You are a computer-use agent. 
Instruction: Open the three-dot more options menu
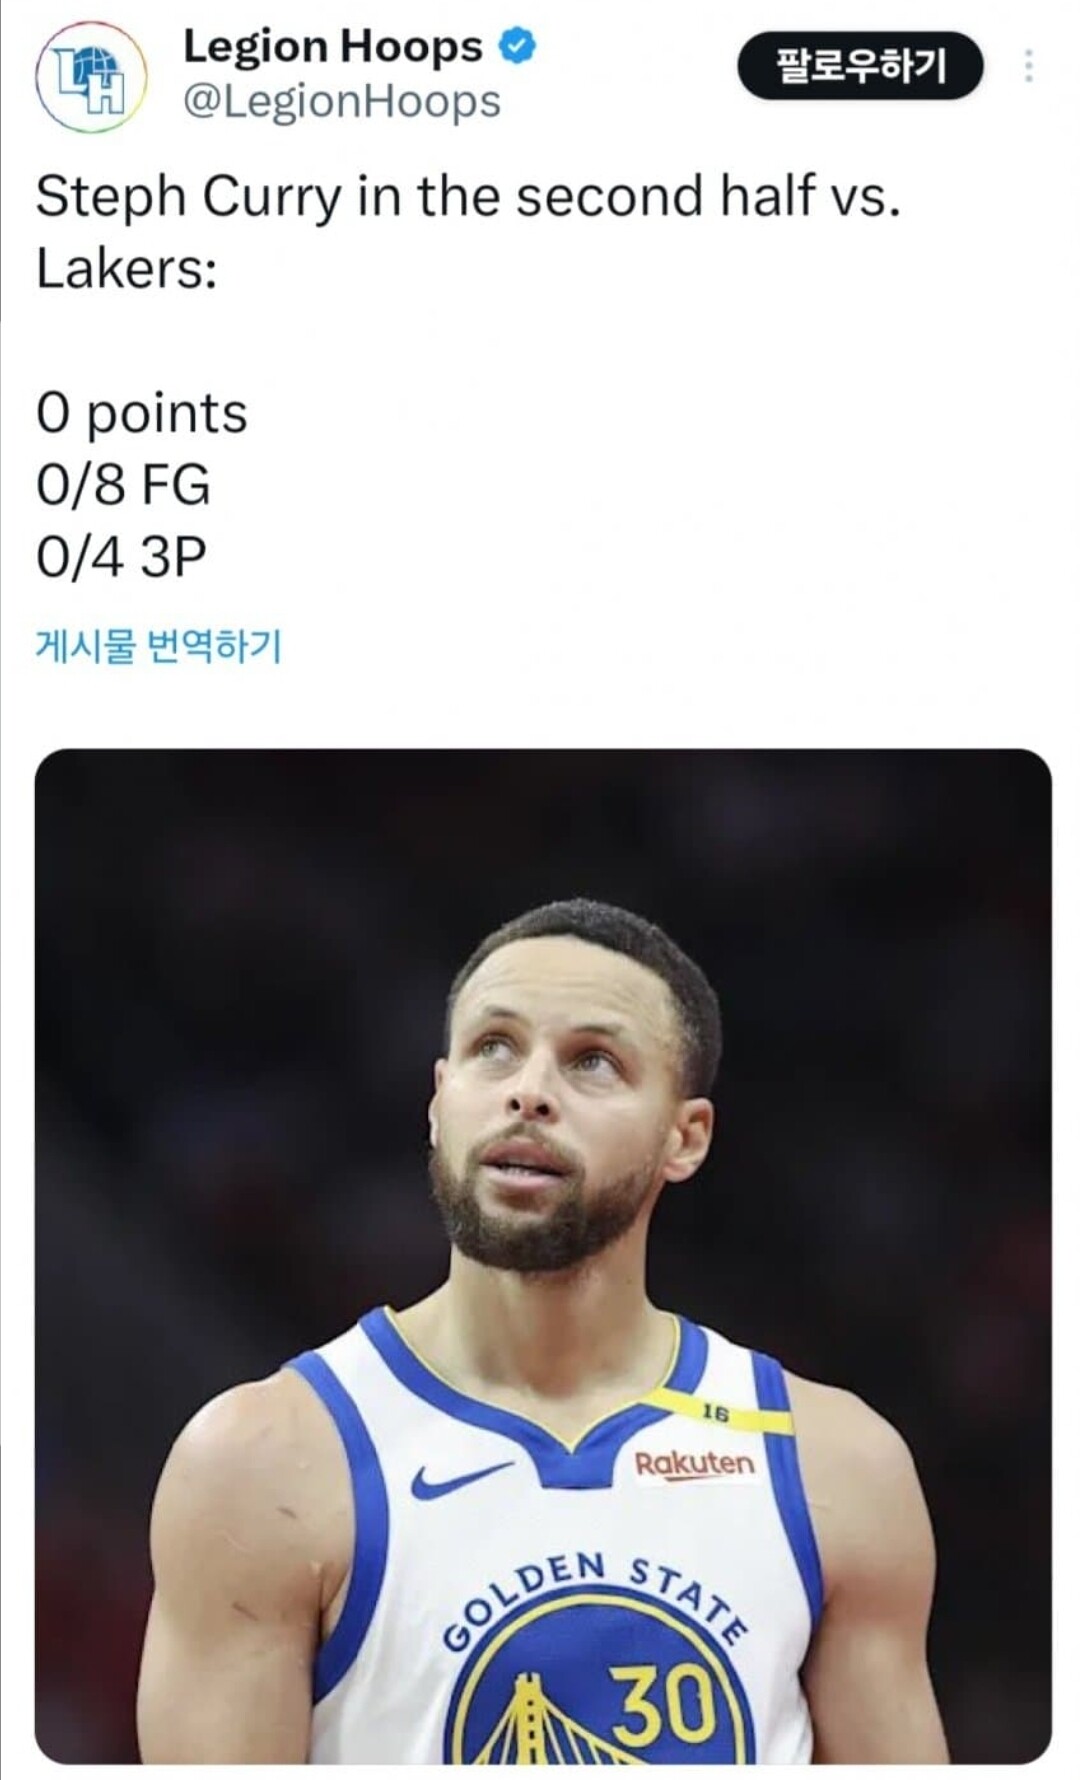pyautogui.click(x=1028, y=66)
